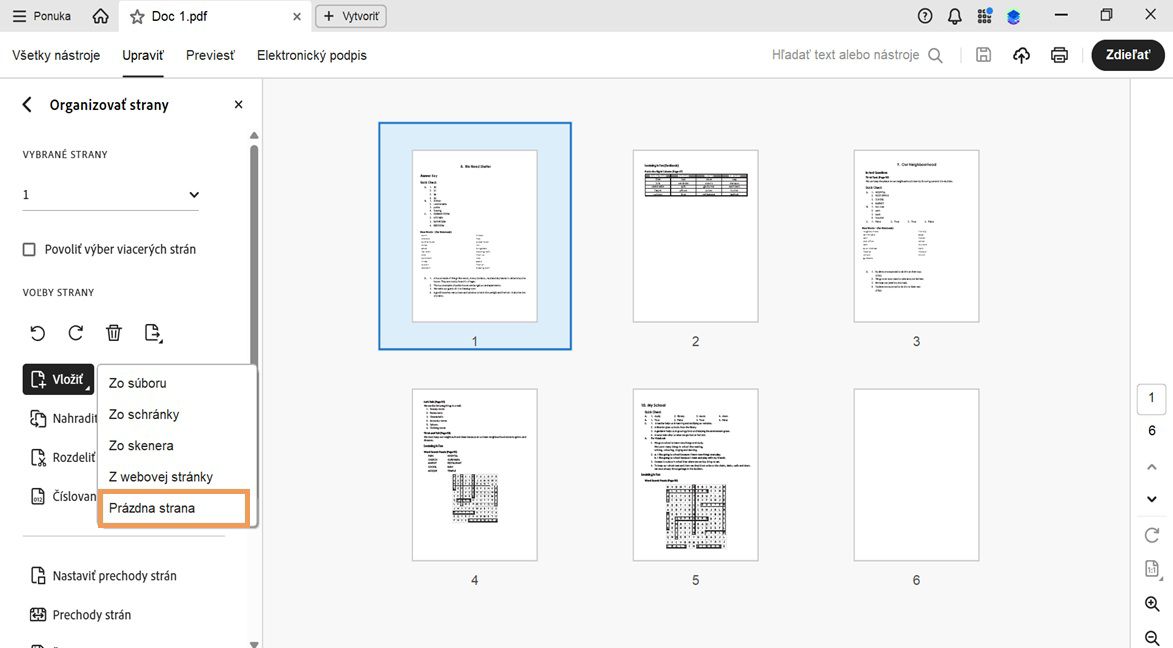
Task: Go back from Organizovať strany panel
Action: [27, 105]
